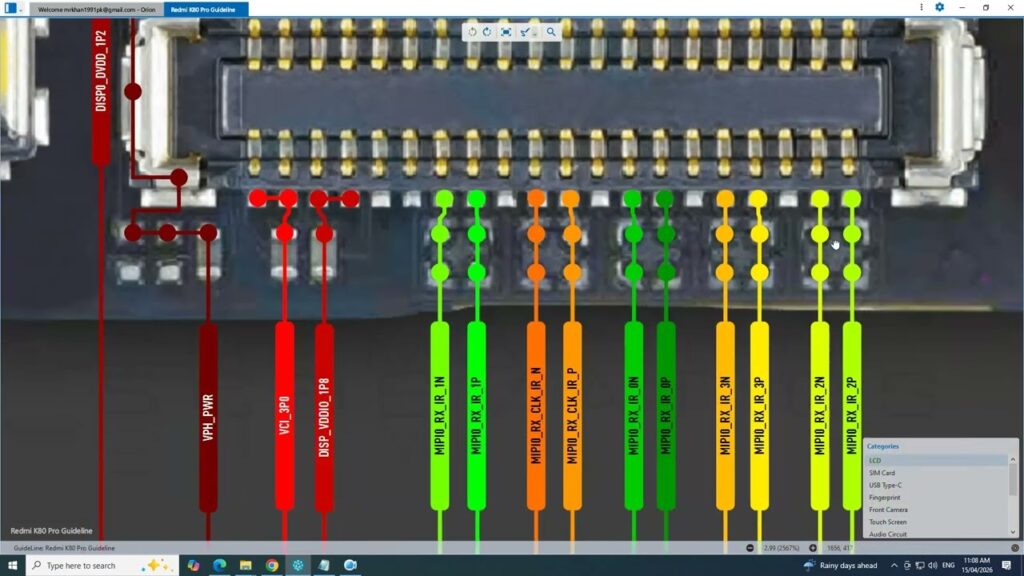Click the fit-to-screen icon
This screenshot has width=1024, height=576.
click(506, 32)
